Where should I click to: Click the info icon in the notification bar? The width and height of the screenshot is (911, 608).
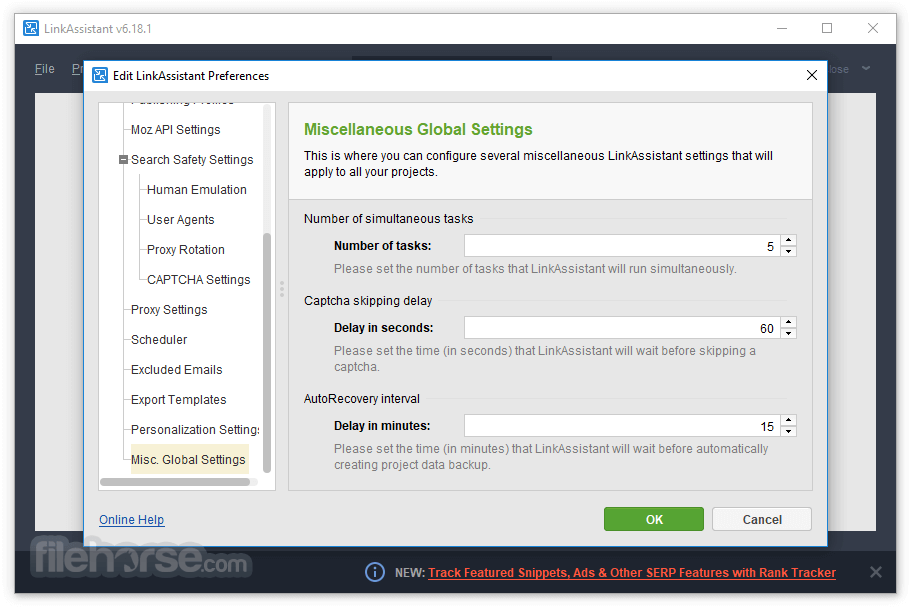(375, 572)
